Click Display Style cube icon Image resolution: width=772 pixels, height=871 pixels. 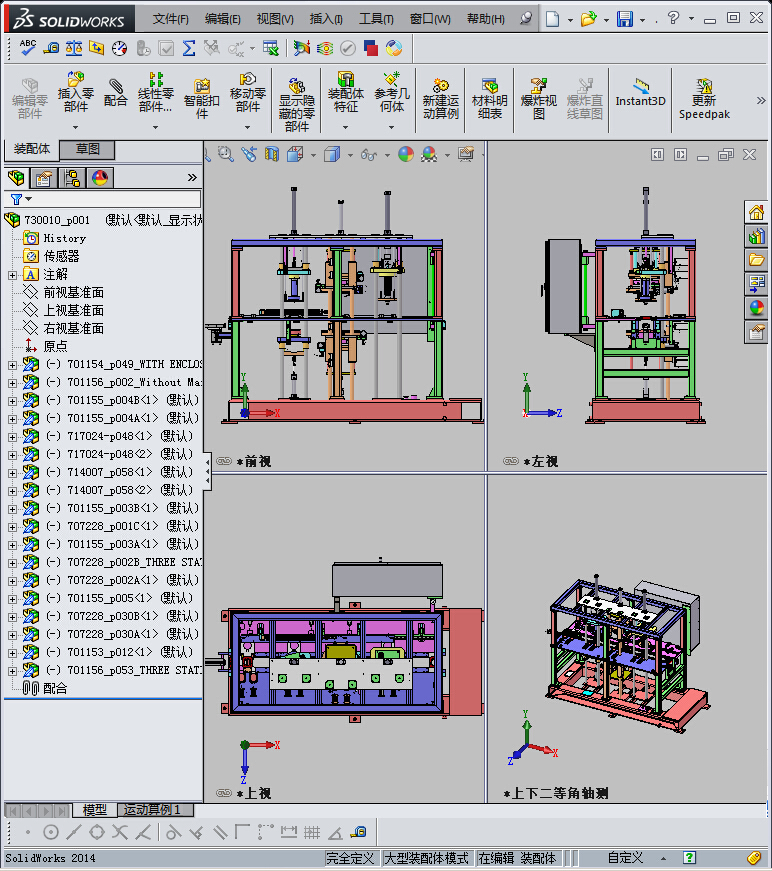(332, 154)
